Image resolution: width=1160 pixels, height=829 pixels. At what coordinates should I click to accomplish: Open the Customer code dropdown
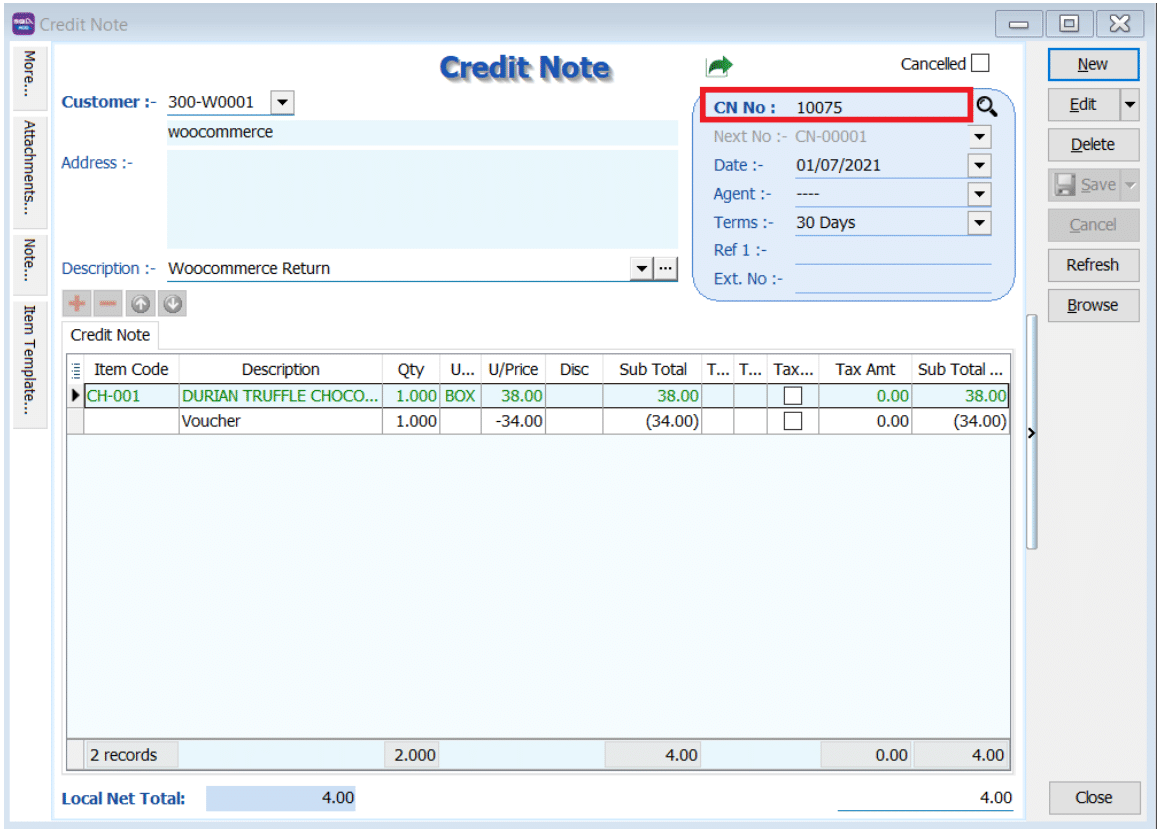tap(282, 102)
